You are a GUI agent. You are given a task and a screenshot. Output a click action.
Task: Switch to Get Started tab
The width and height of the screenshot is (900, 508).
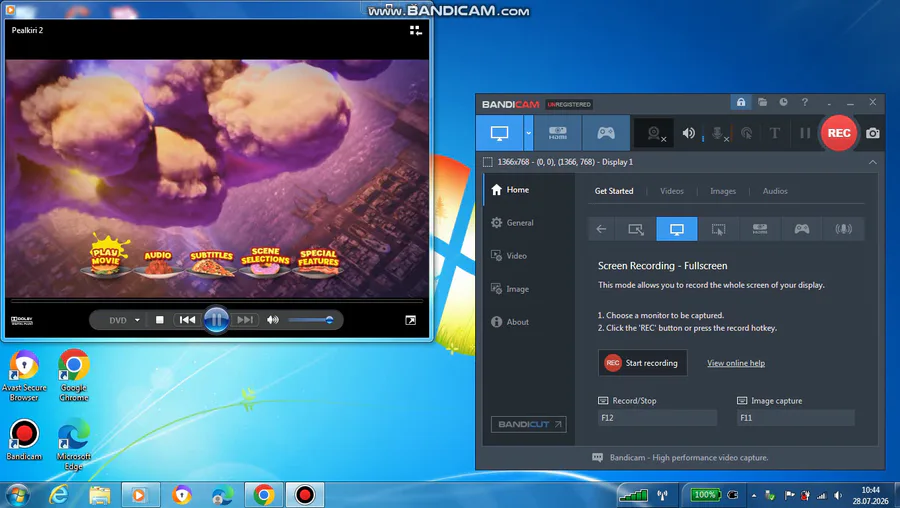click(614, 191)
